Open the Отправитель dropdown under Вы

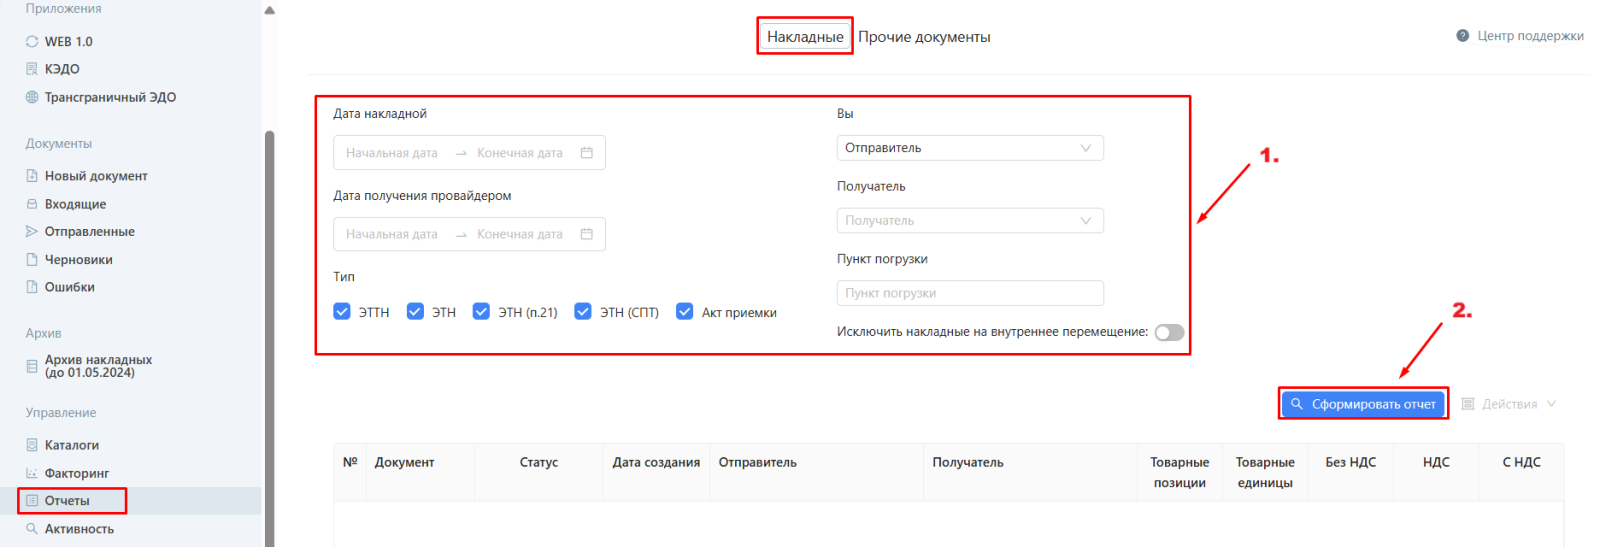(969, 148)
